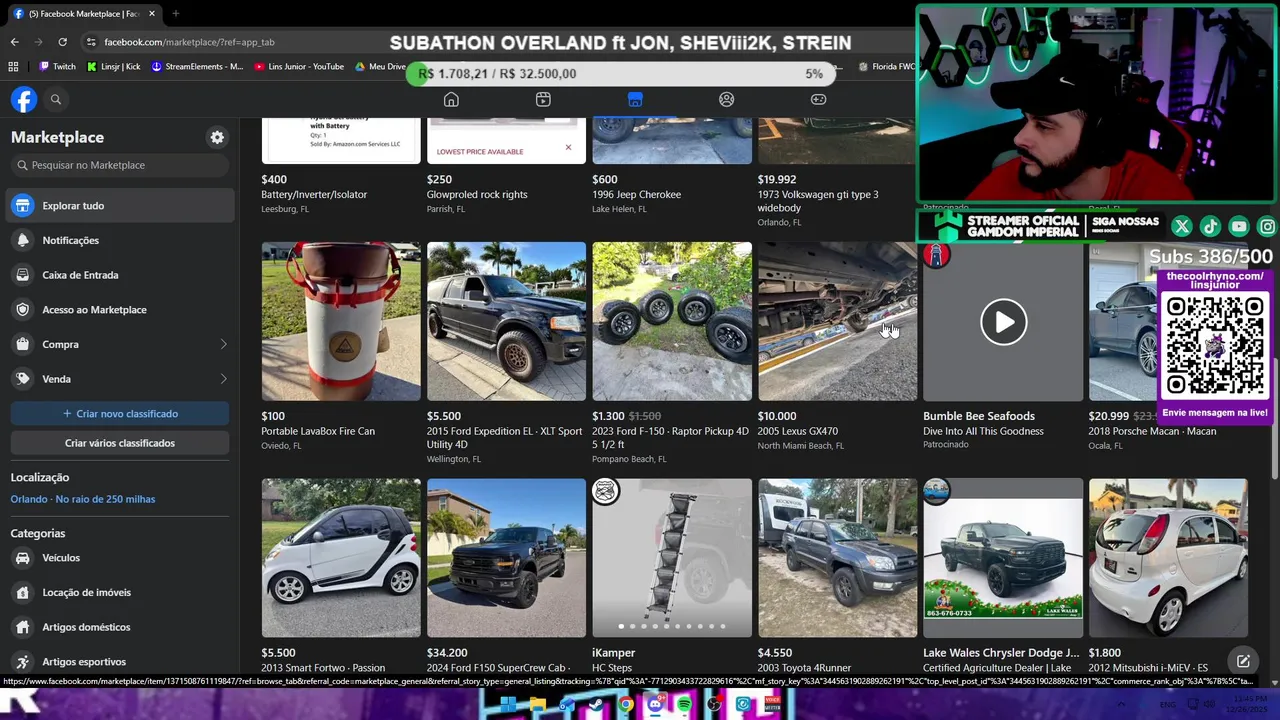Viewport: 1280px width, 720px height.
Task: Open Caixa de Entrada
Action: tap(120, 275)
